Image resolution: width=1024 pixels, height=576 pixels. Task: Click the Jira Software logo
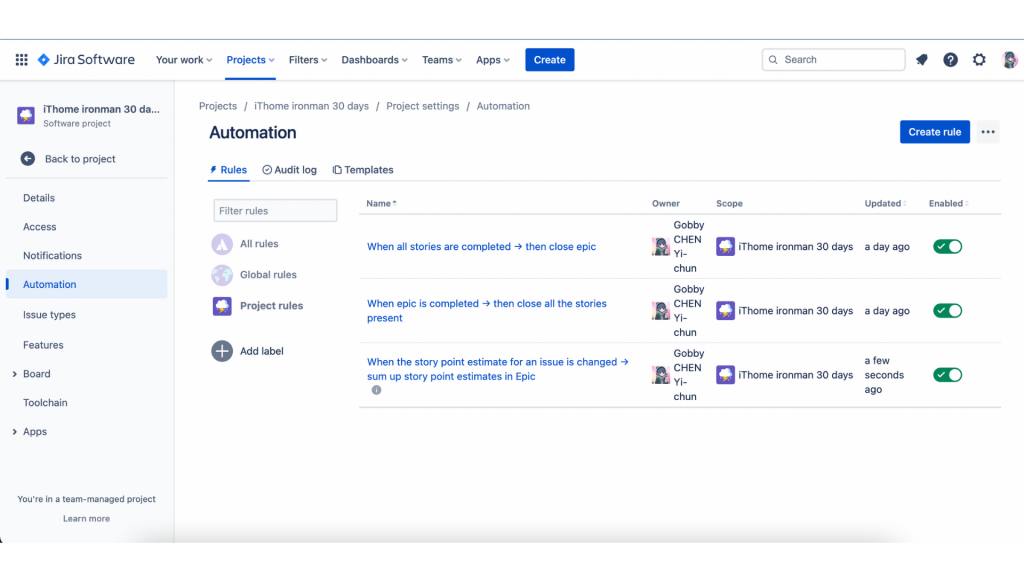(86, 59)
